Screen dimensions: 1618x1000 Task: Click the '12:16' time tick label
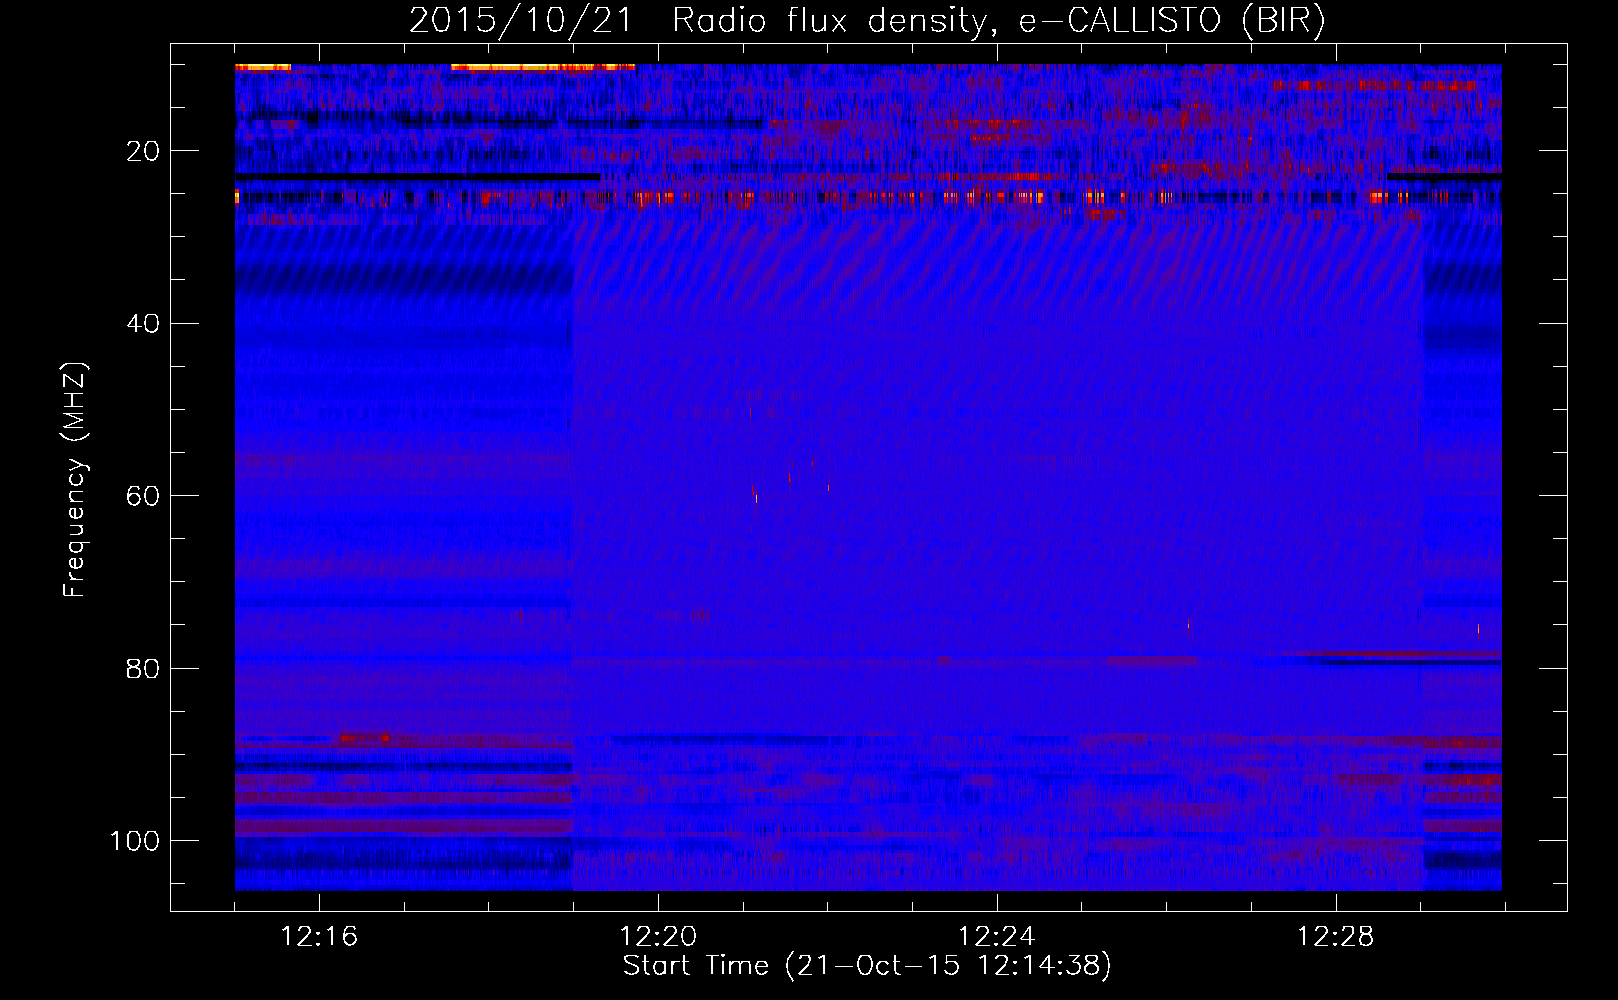(x=319, y=937)
